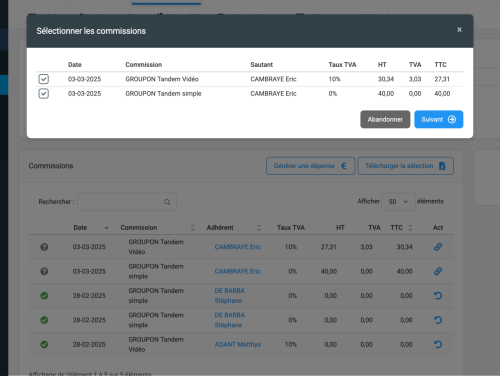Screen dimensions: 500x376
Task: Click the Taux TVA header in the dialog
Action: (342, 65)
